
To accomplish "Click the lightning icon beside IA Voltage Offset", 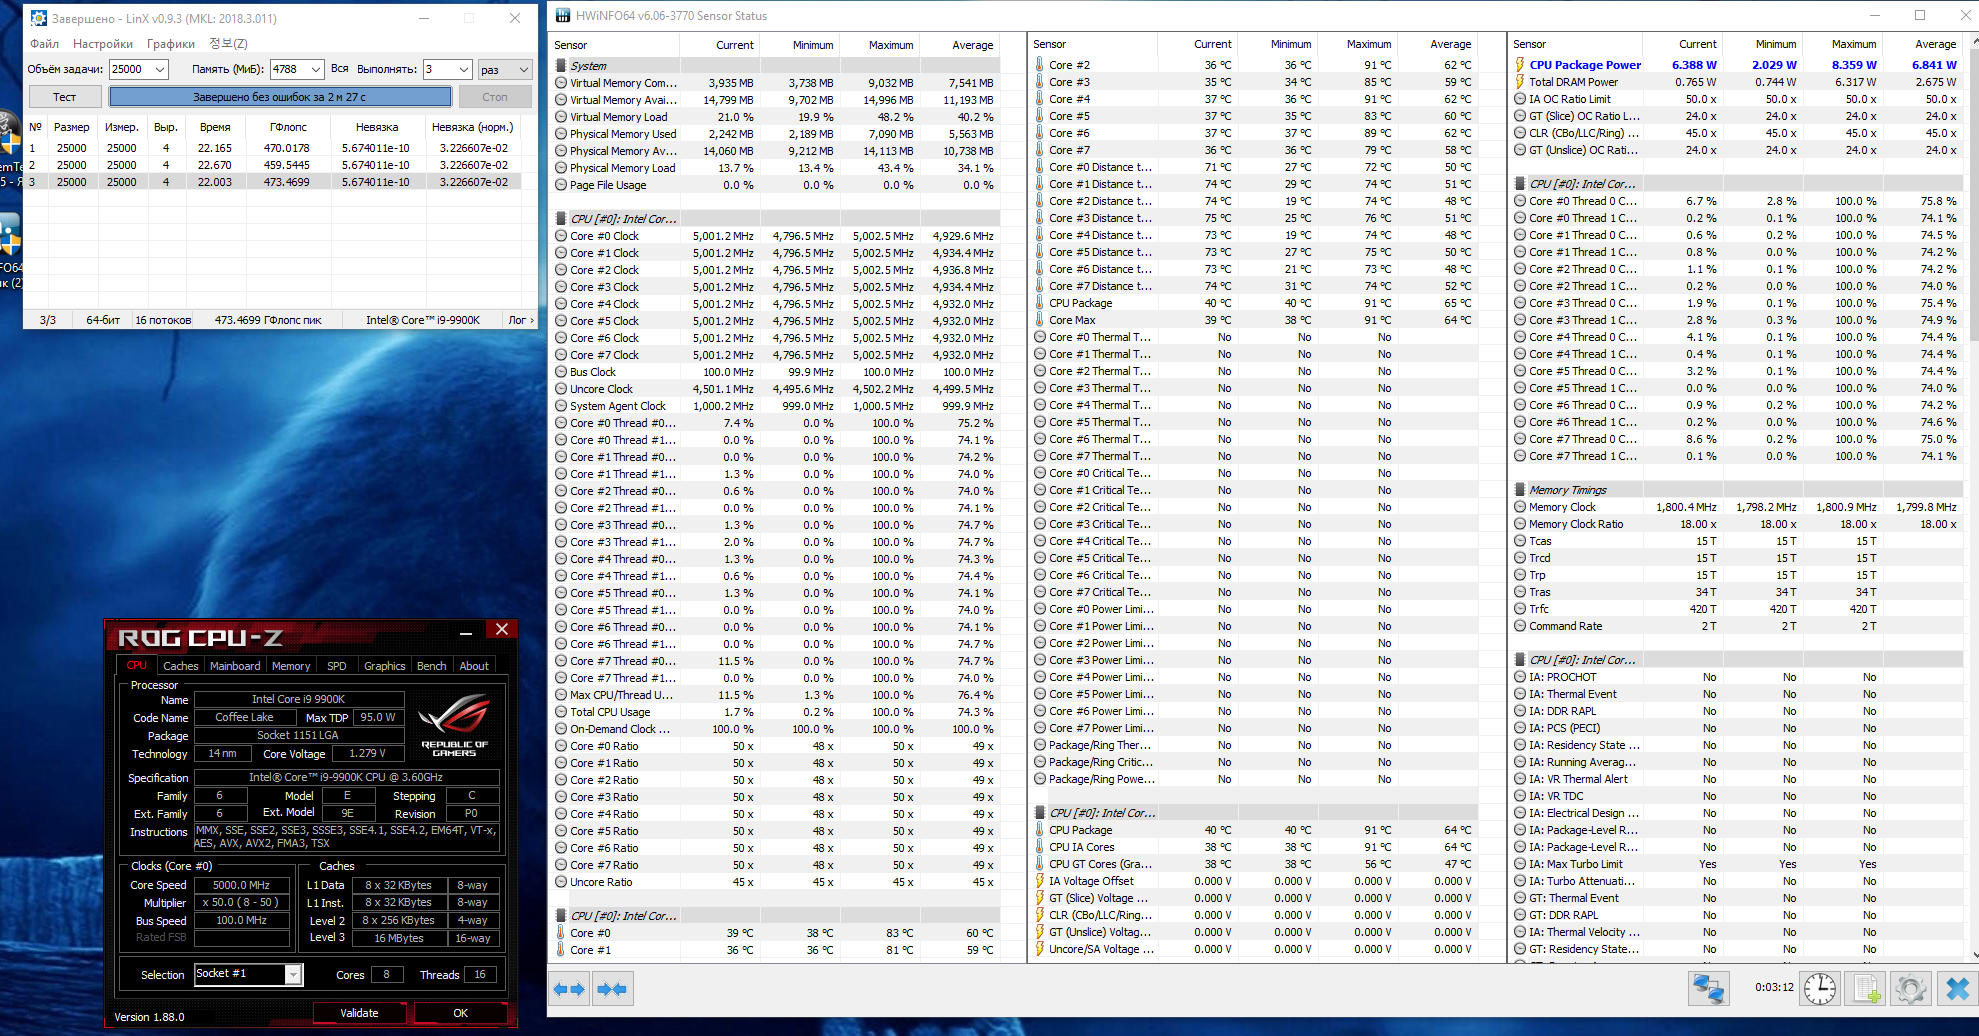I will point(1040,881).
